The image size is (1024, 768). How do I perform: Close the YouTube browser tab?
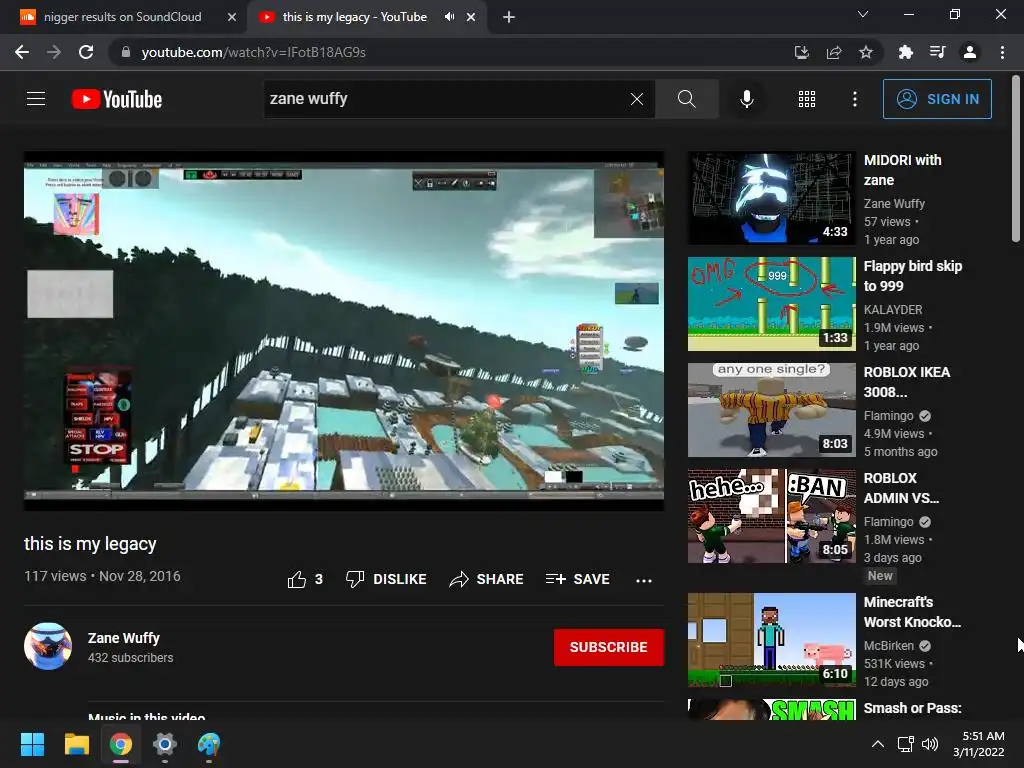[471, 18]
